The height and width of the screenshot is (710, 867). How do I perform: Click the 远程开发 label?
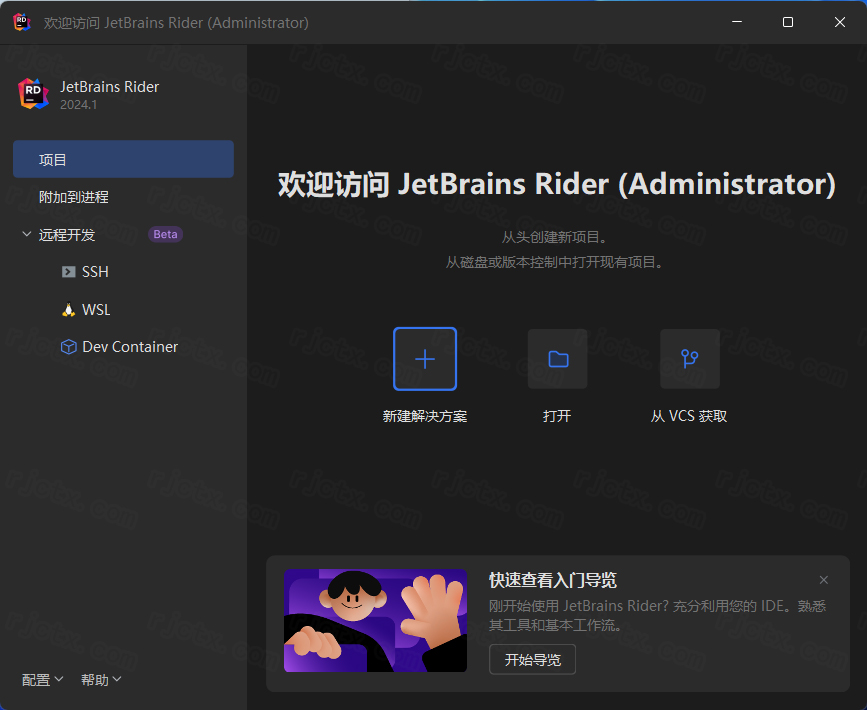click(67, 234)
